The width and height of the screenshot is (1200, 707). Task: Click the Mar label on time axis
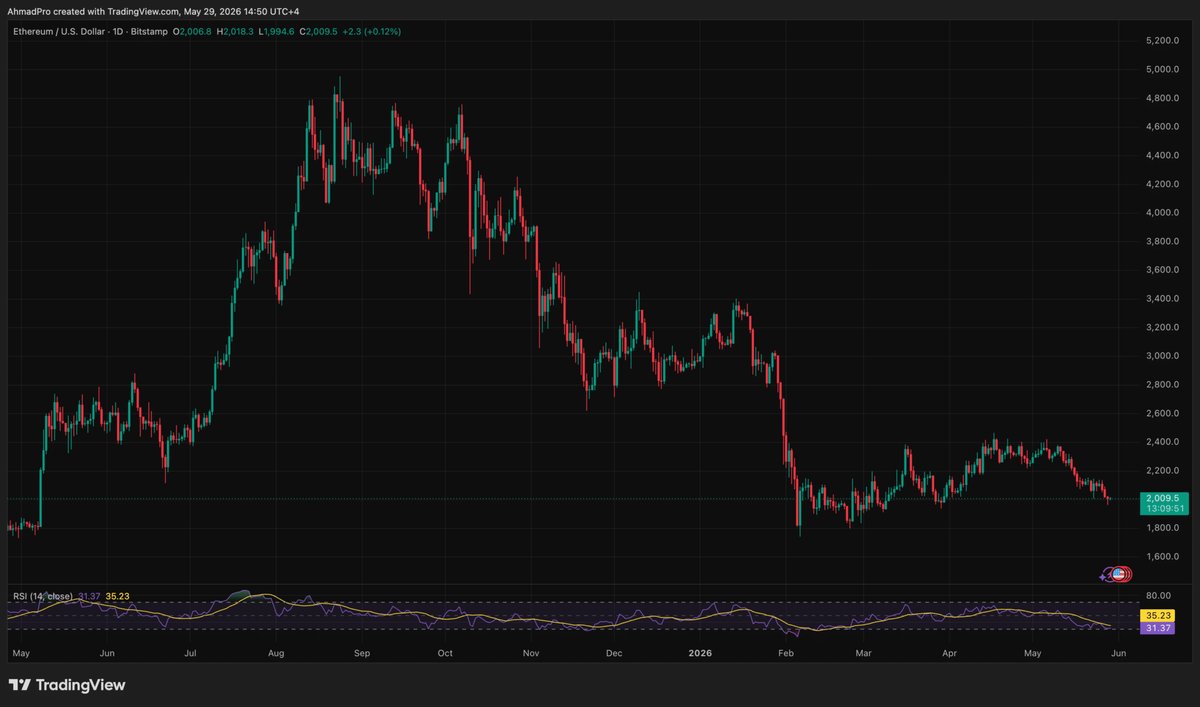[865, 653]
